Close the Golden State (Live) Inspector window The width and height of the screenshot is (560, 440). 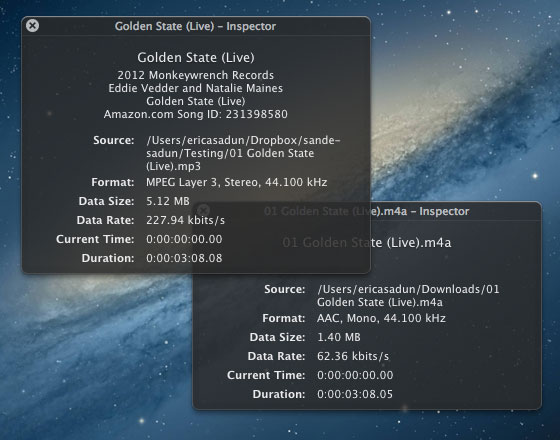tap(32, 26)
